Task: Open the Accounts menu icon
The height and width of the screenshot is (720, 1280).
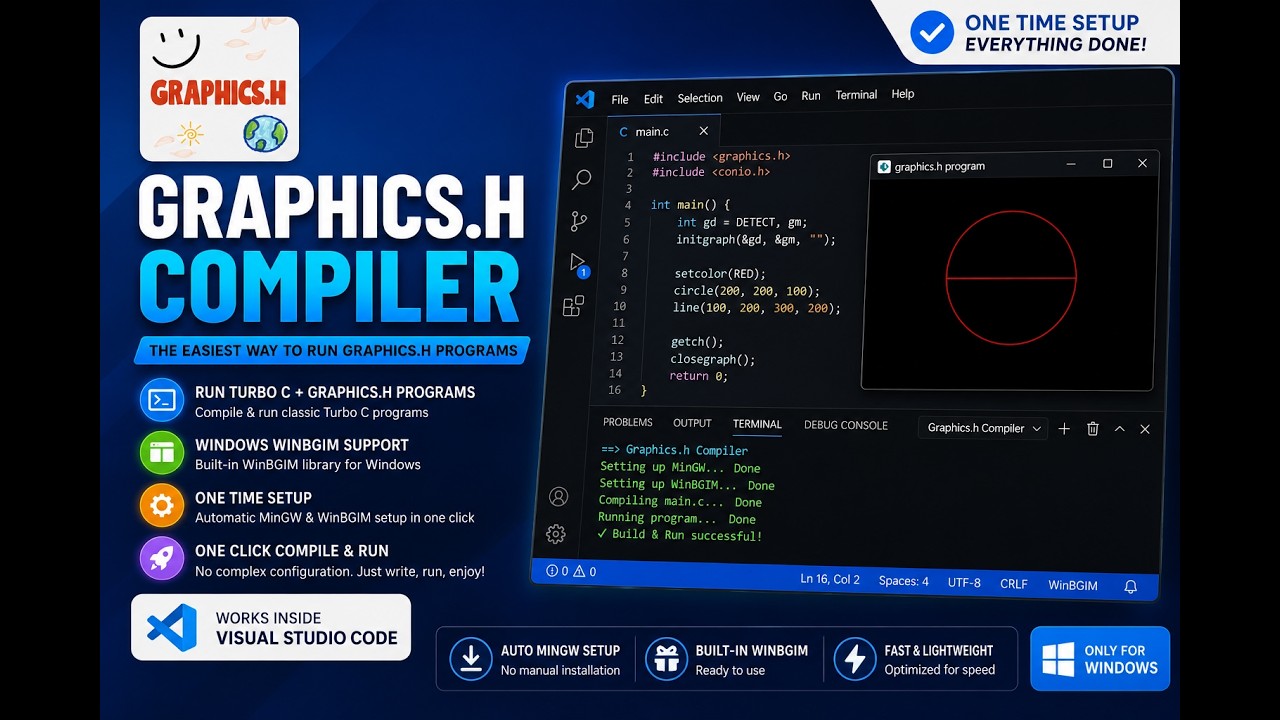Action: (x=559, y=496)
